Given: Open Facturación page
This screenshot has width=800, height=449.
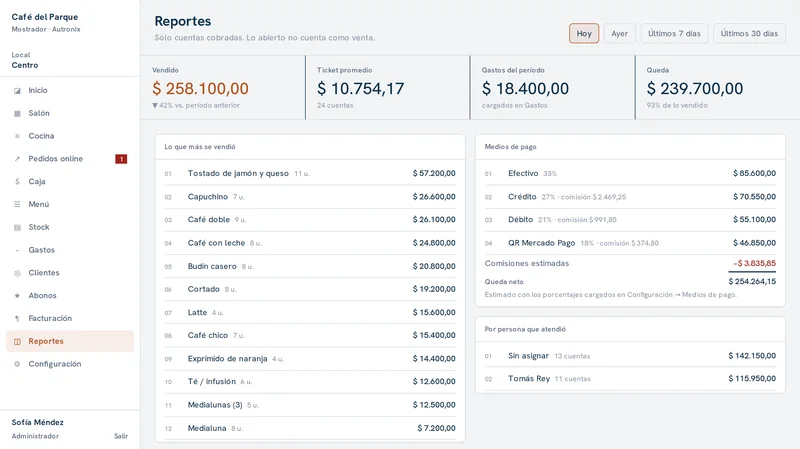Looking at the screenshot, I should pos(70,318).
